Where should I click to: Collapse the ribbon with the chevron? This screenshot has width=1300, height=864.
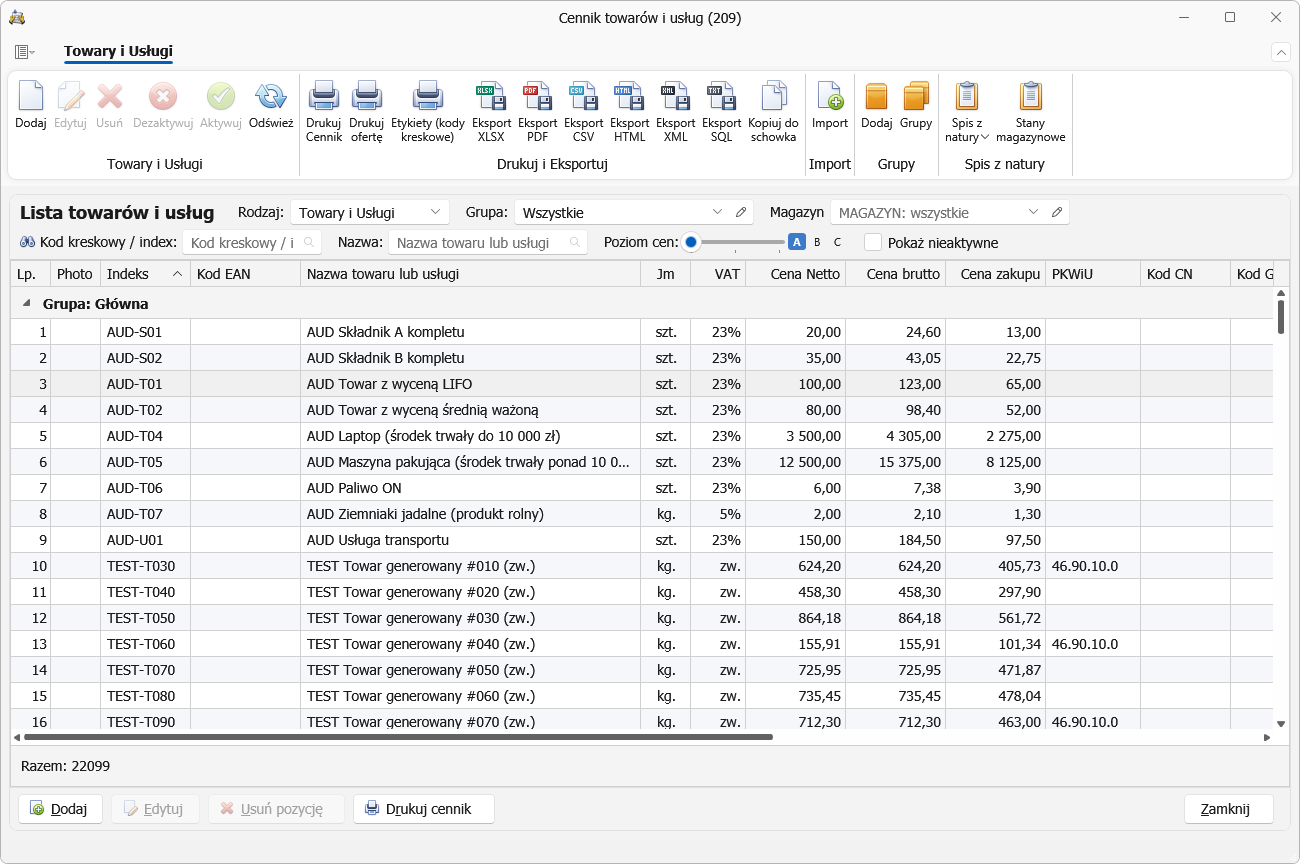coord(1281,52)
